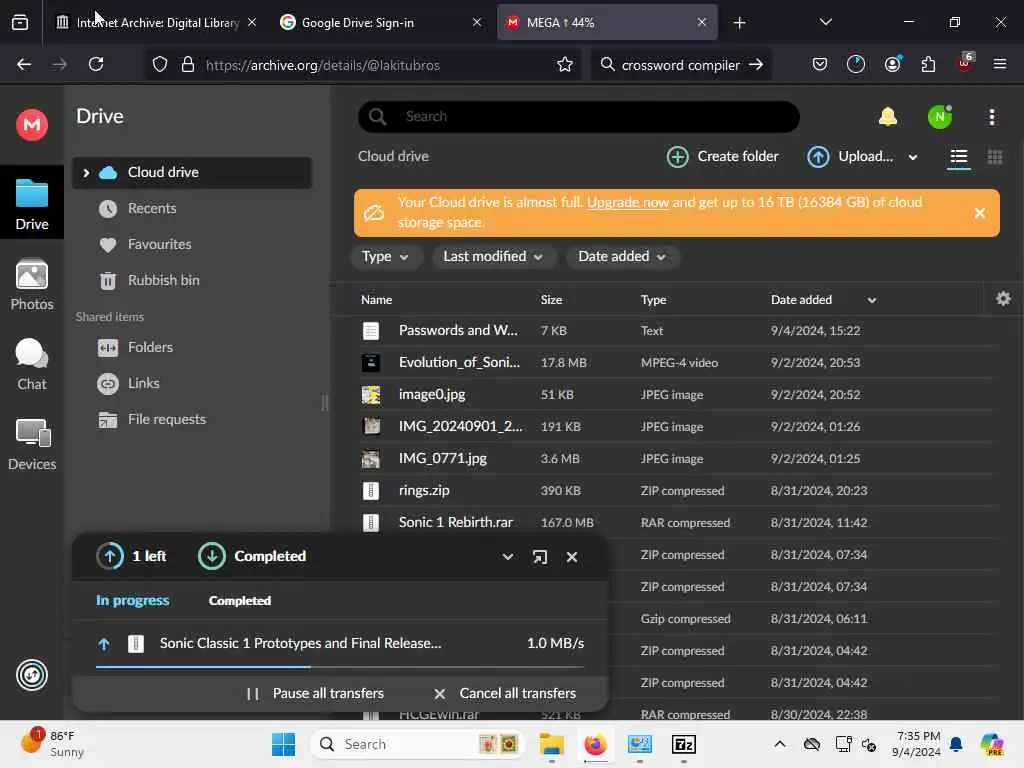1024x768 pixels.
Task: Open Favourites in sidebar
Action: [159, 244]
